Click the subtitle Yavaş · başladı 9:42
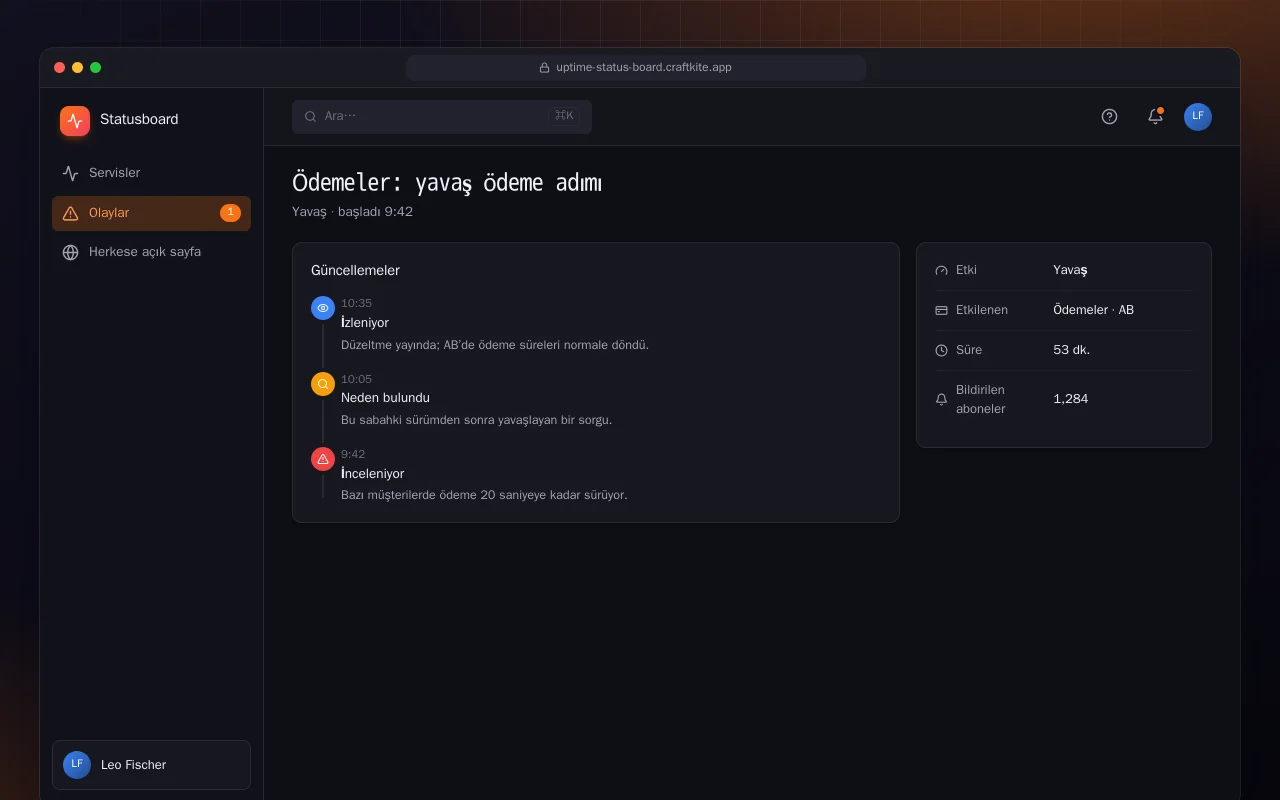1280x800 pixels. (352, 212)
